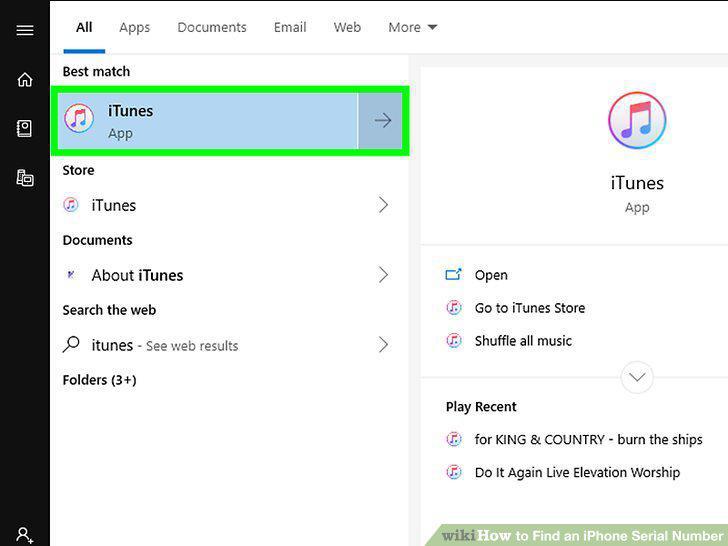Switch to the Web tab
The height and width of the screenshot is (546, 728).
347,27
